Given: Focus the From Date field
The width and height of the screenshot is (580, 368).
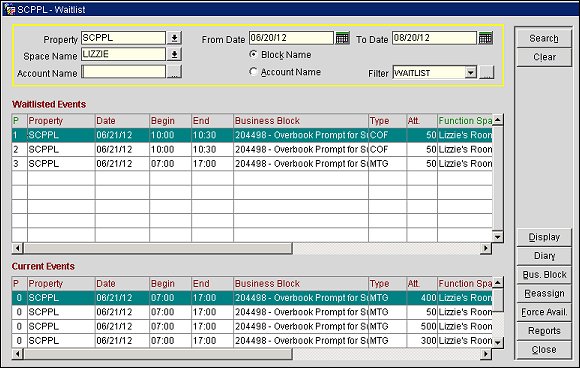Looking at the screenshot, I should [x=291, y=38].
